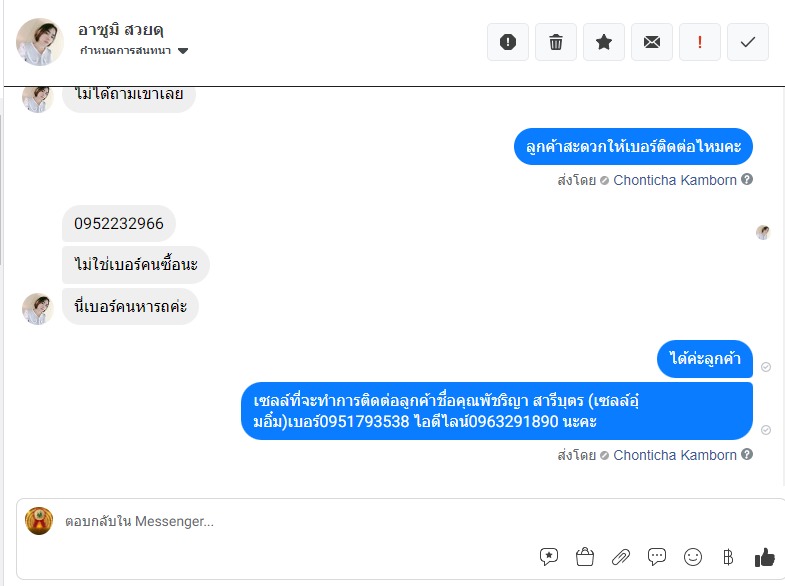Mark conversation unread with the envelope icon
The height and width of the screenshot is (586, 785).
[652, 42]
